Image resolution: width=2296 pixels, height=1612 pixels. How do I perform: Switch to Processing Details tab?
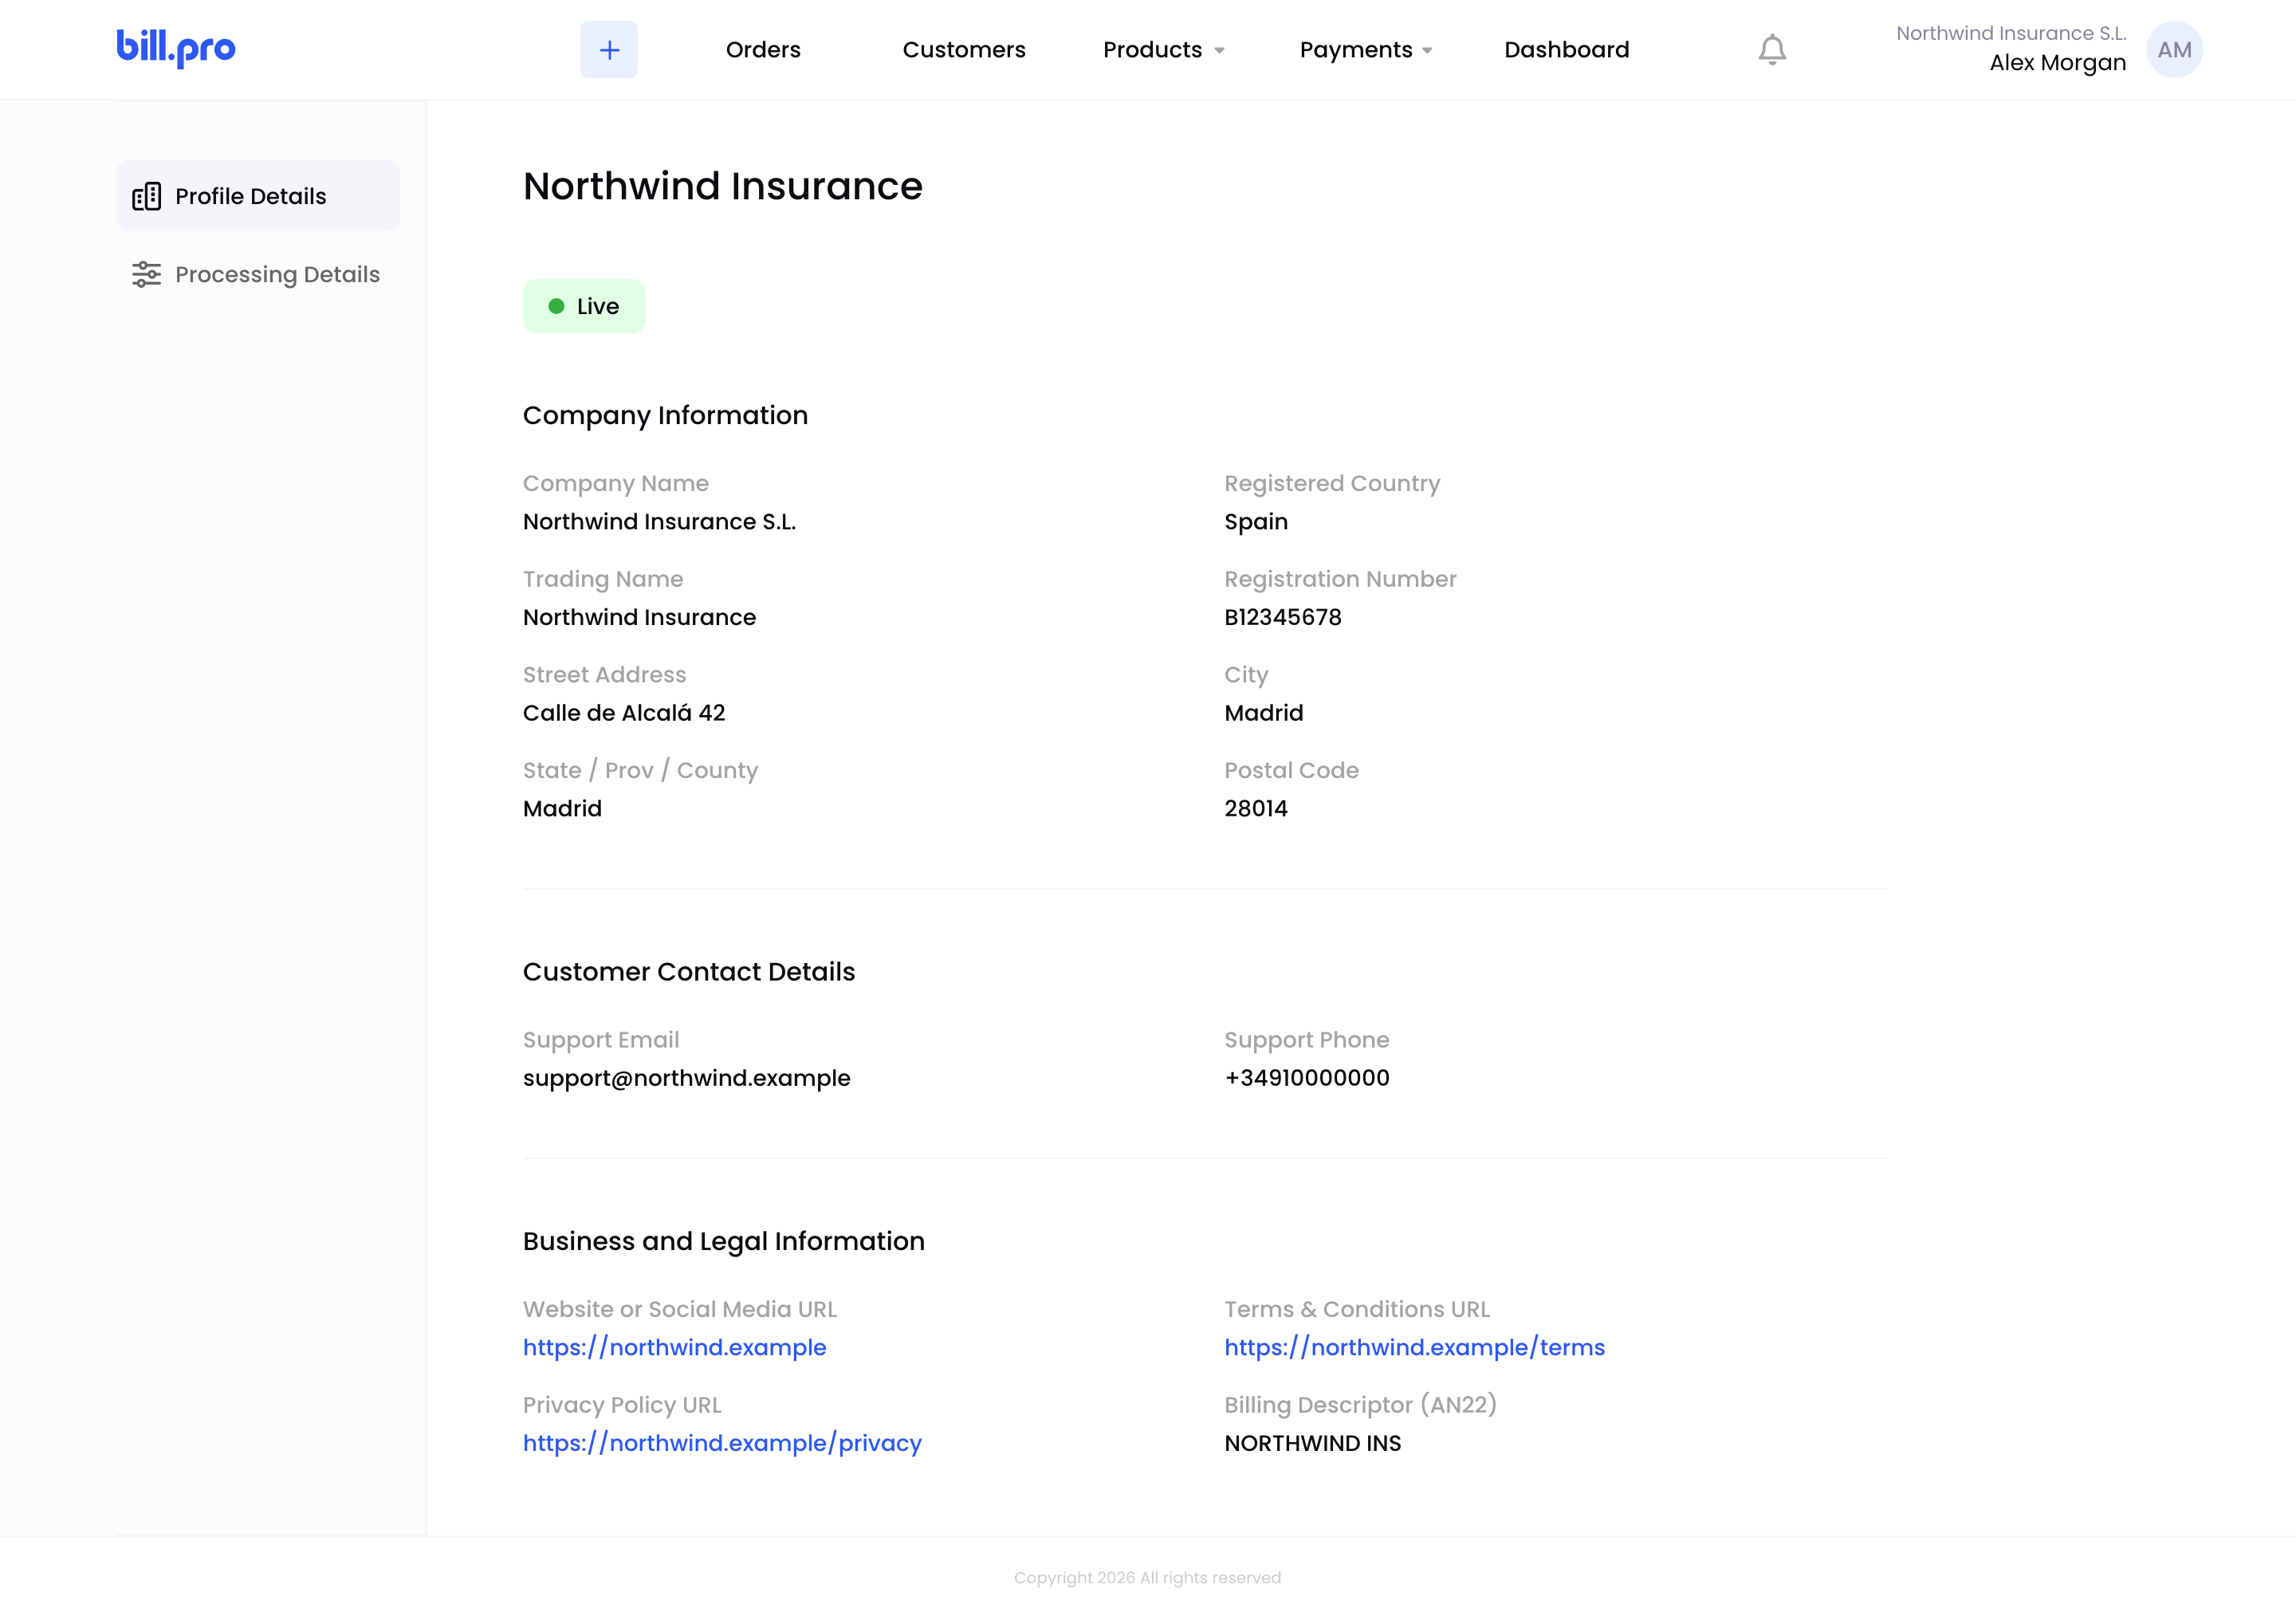[258, 274]
